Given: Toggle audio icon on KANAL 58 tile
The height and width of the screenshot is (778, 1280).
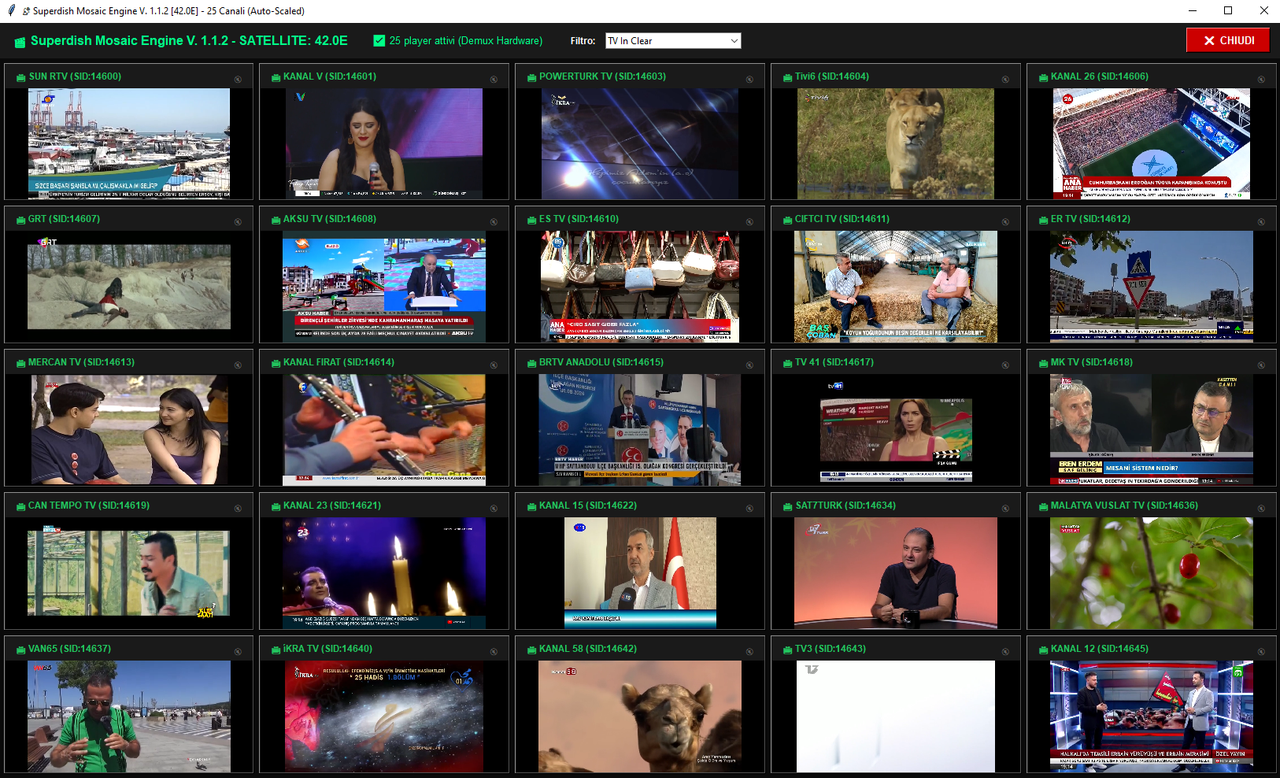Looking at the screenshot, I should pos(750,651).
